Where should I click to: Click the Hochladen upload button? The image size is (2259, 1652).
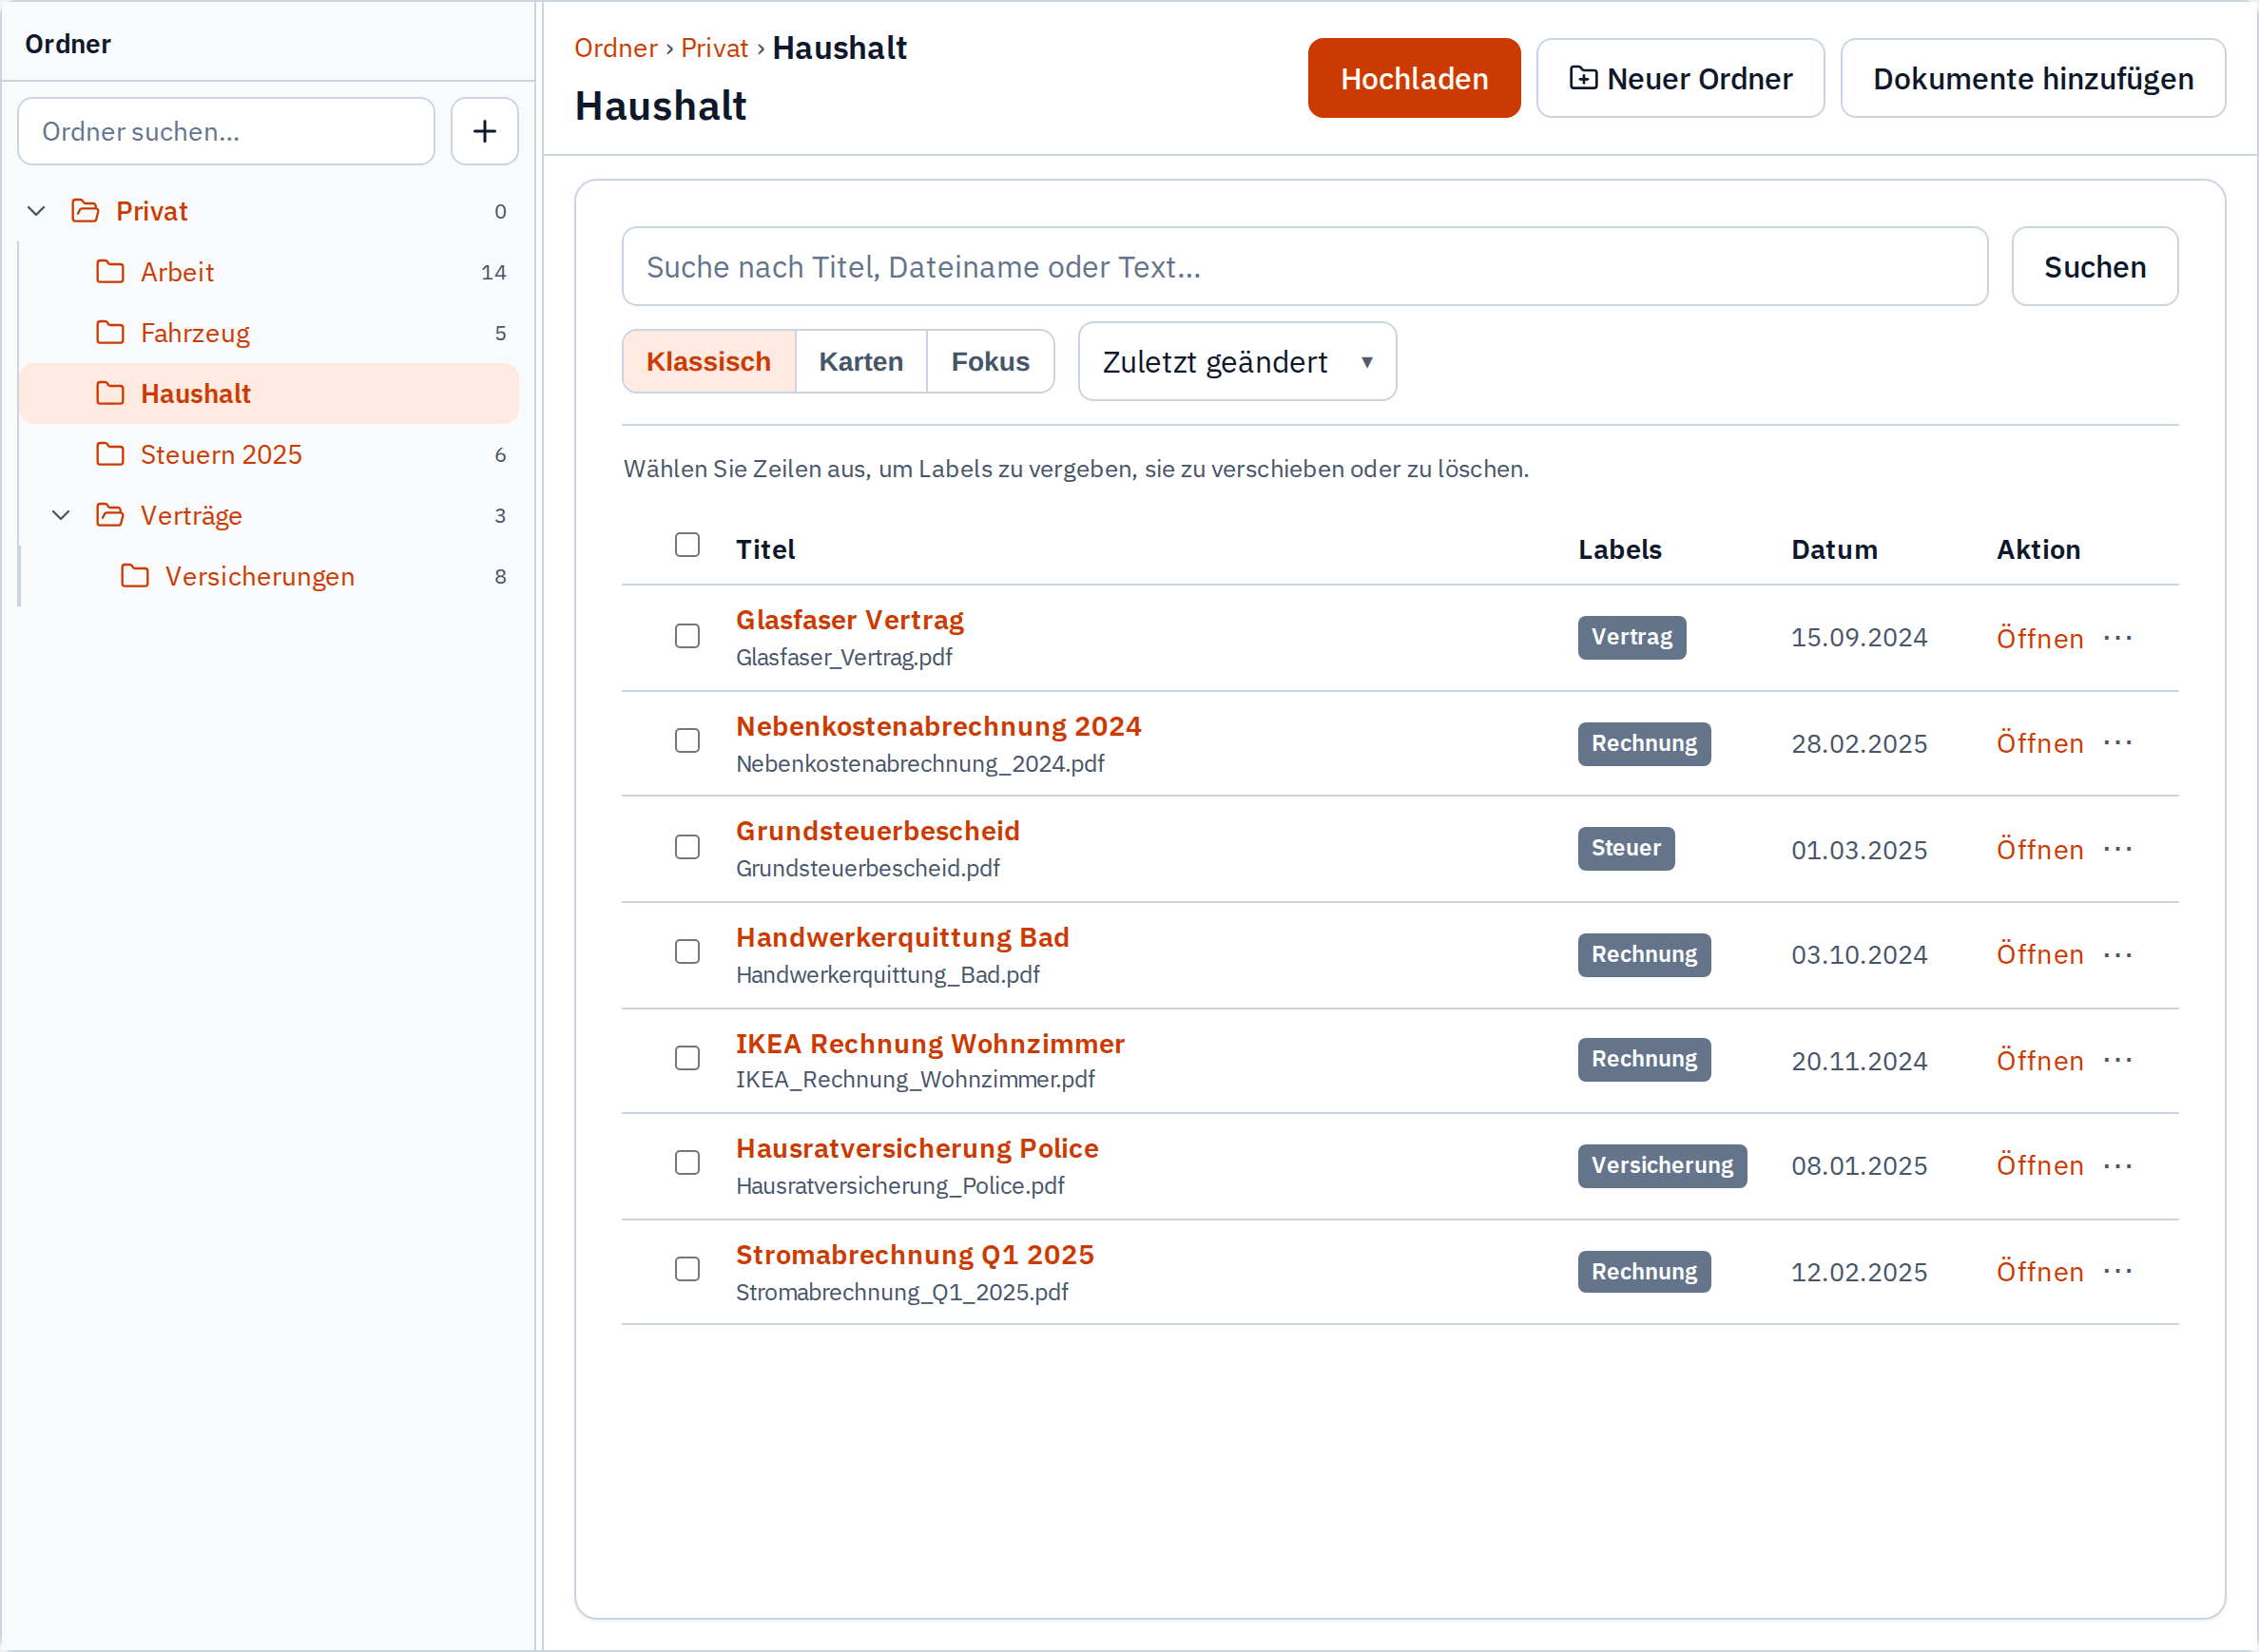click(1414, 78)
